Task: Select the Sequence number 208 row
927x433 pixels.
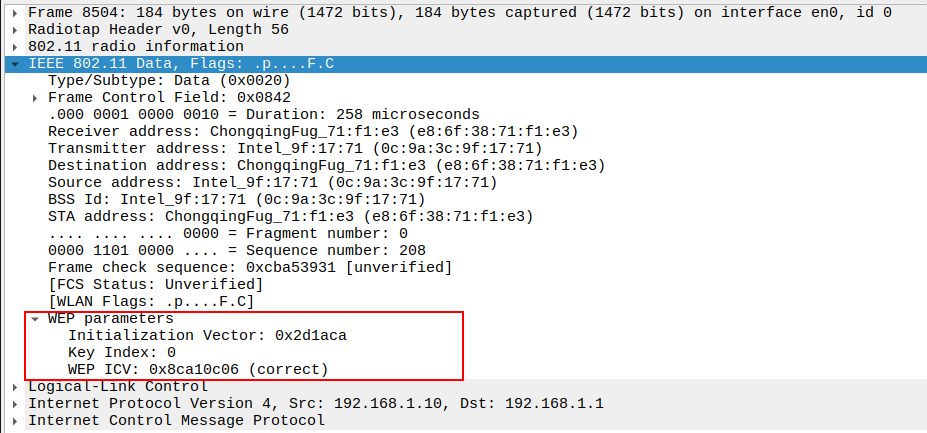Action: coord(236,251)
